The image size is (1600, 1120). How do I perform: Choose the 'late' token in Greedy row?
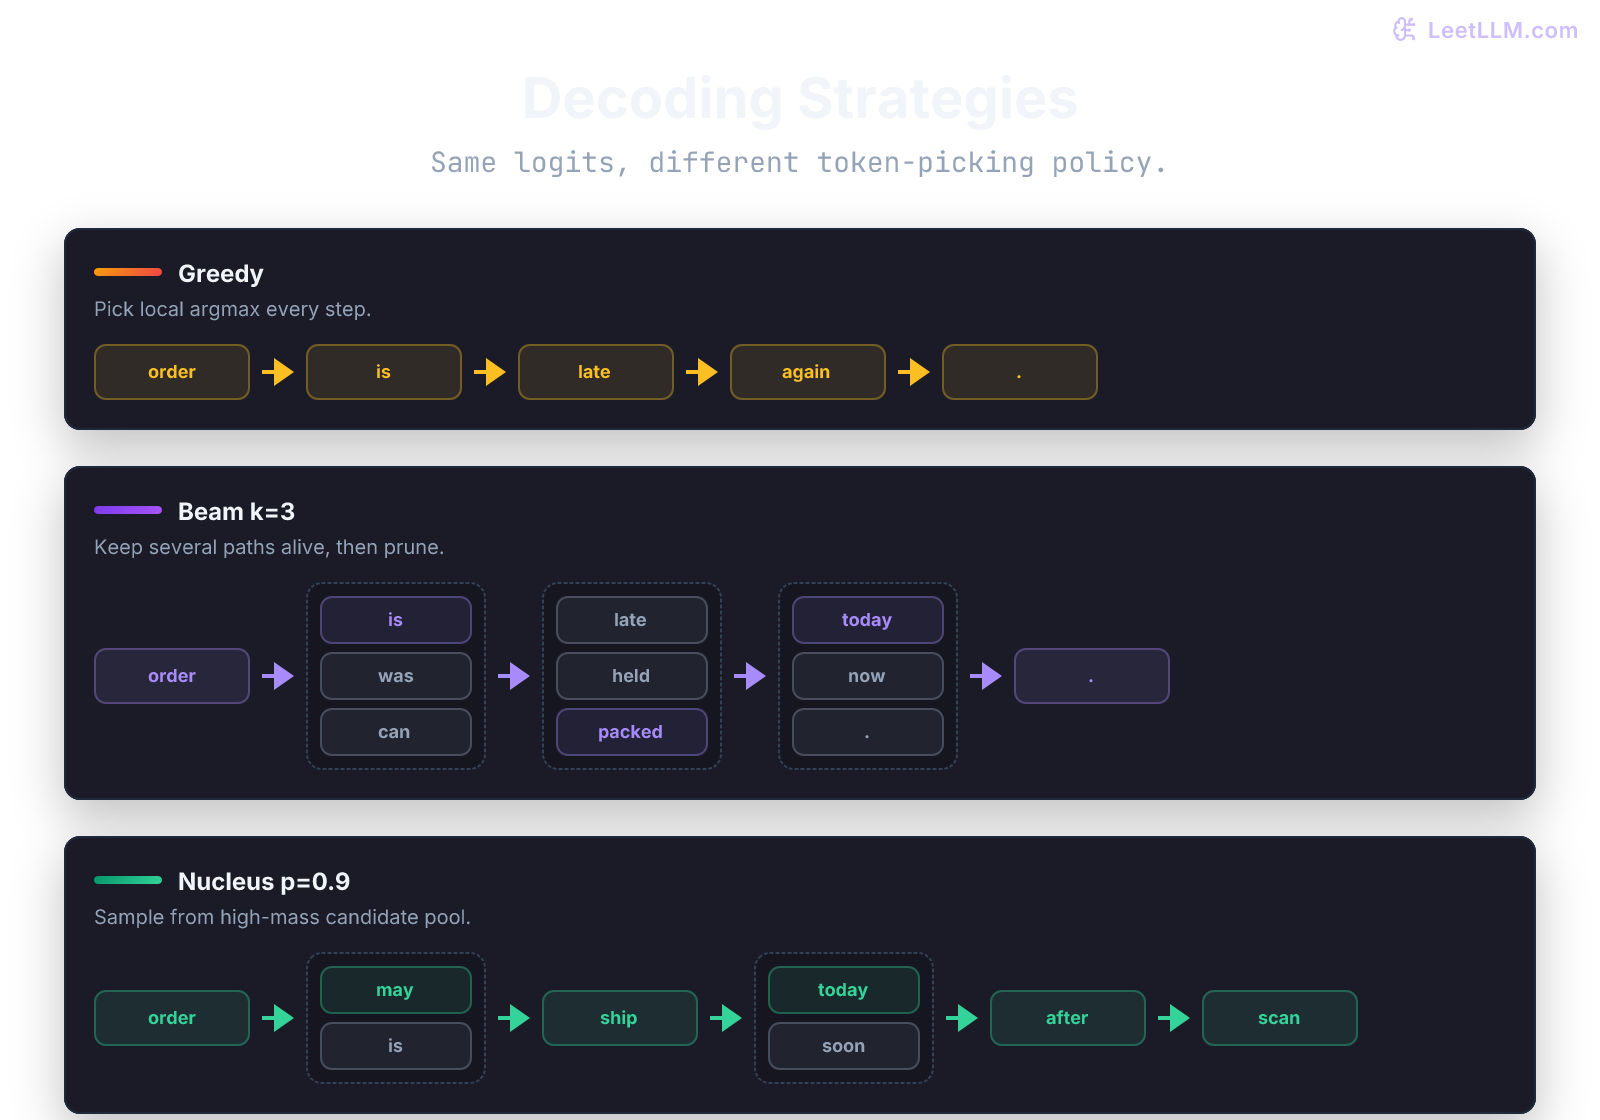pos(596,372)
